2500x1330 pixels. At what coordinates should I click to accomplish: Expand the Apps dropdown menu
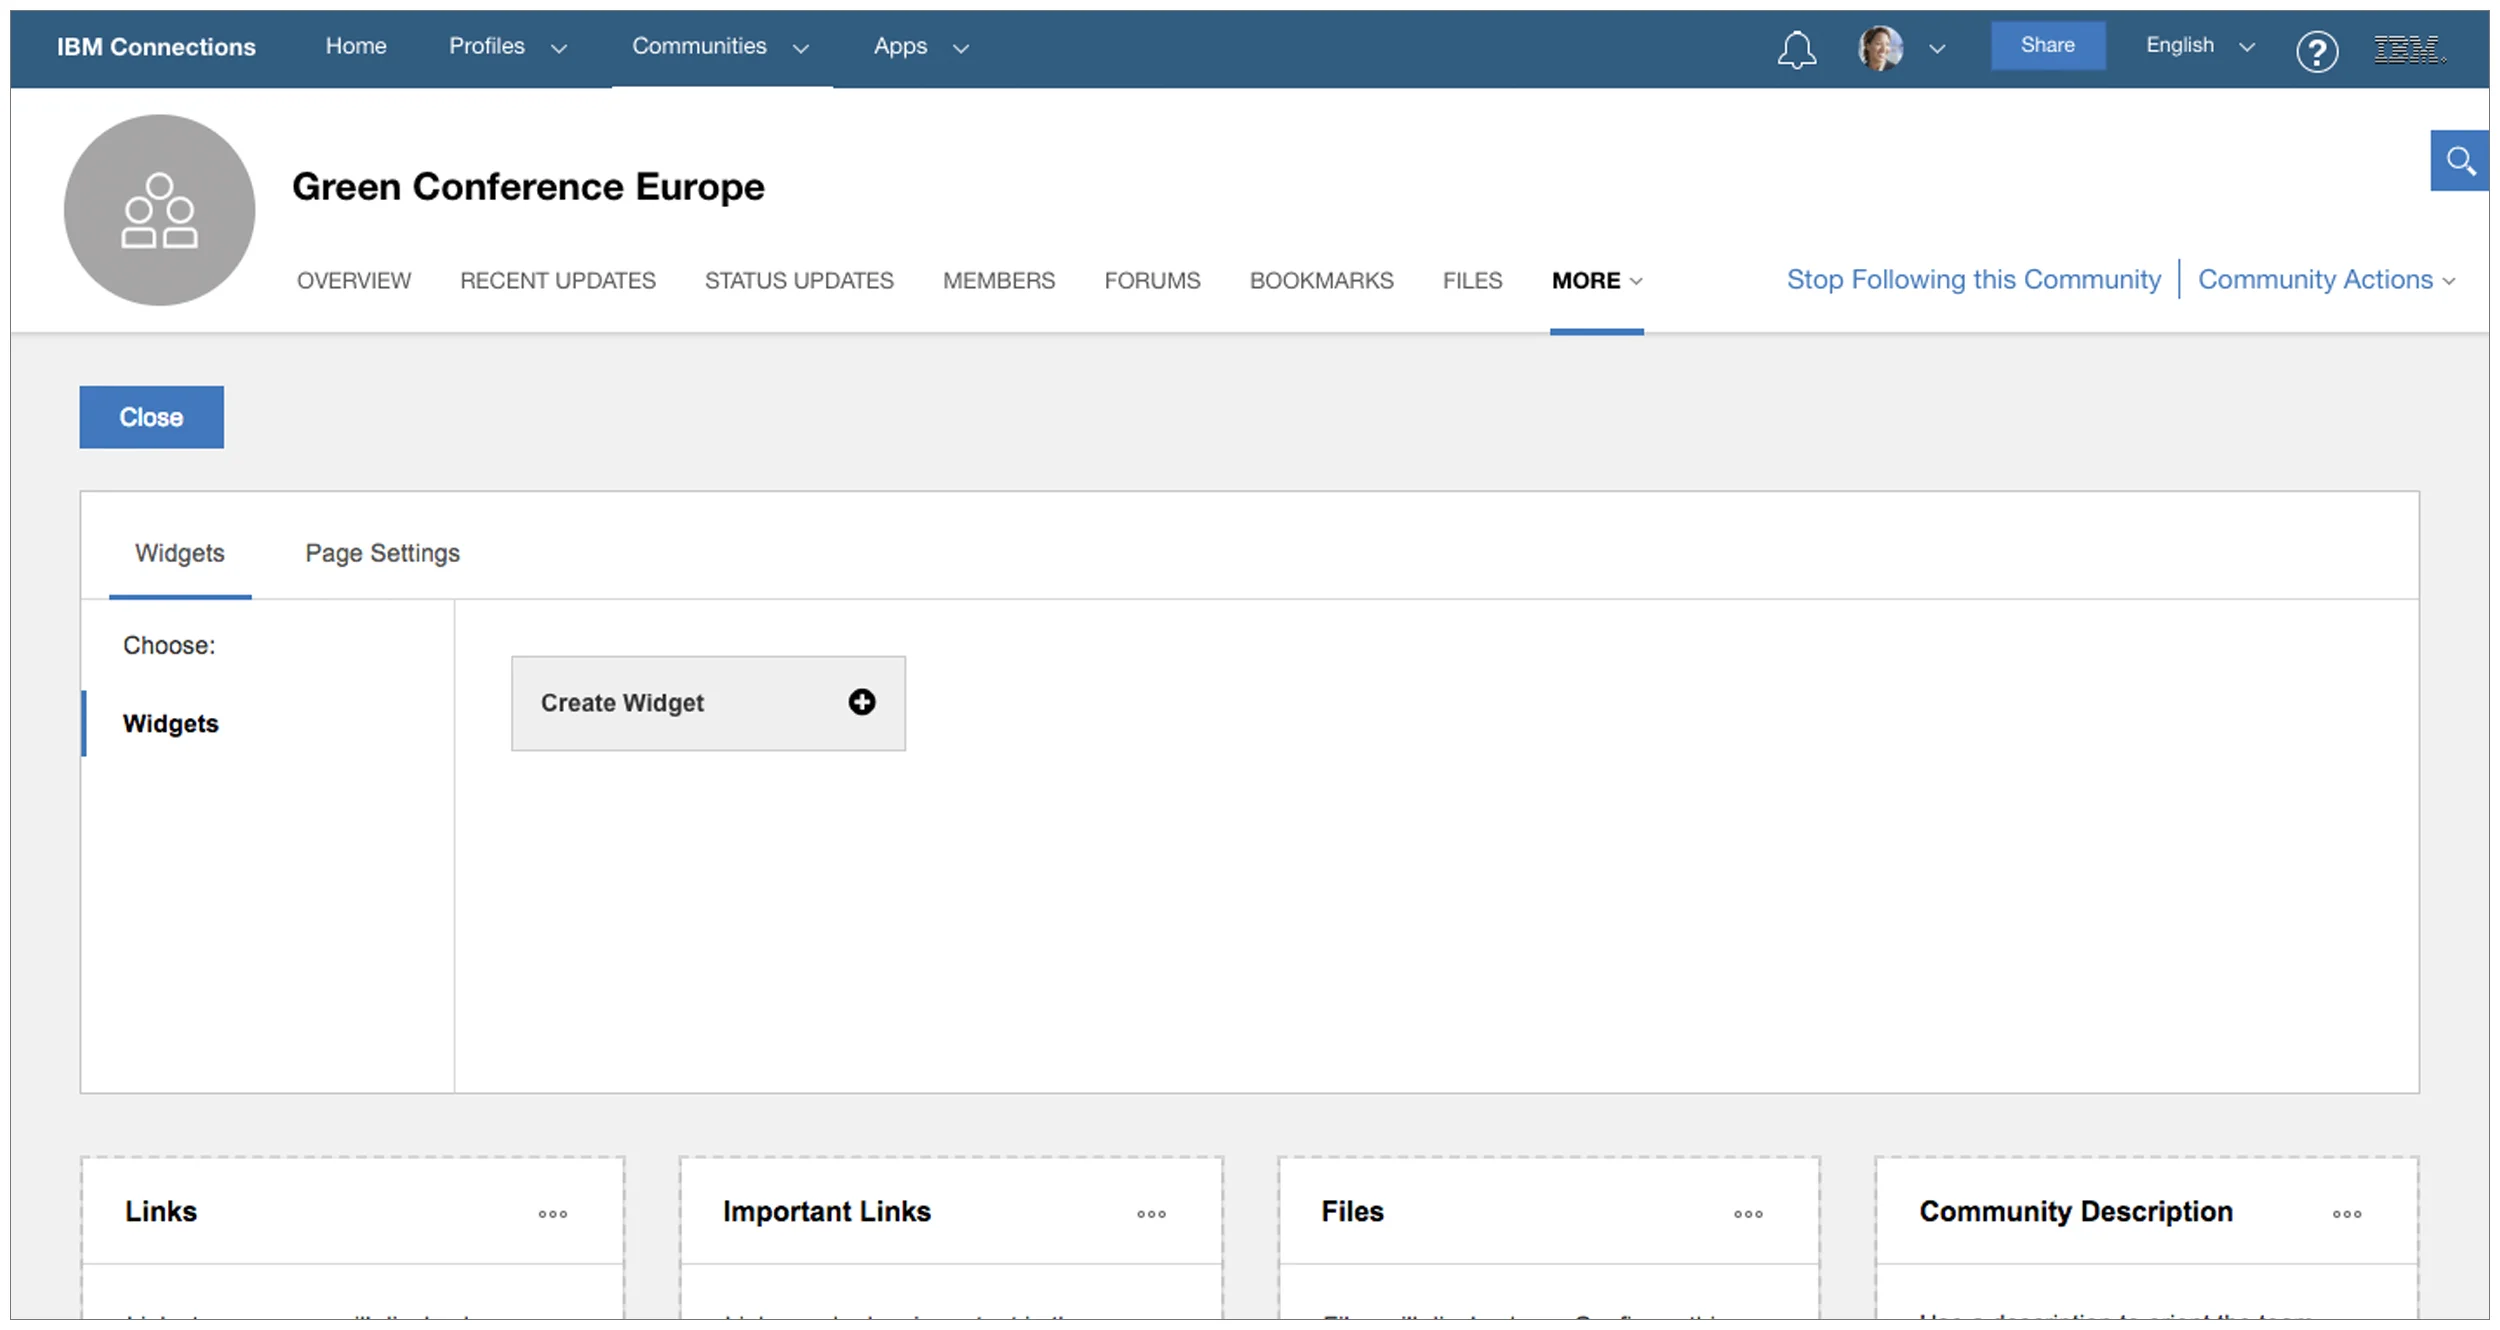pos(920,47)
